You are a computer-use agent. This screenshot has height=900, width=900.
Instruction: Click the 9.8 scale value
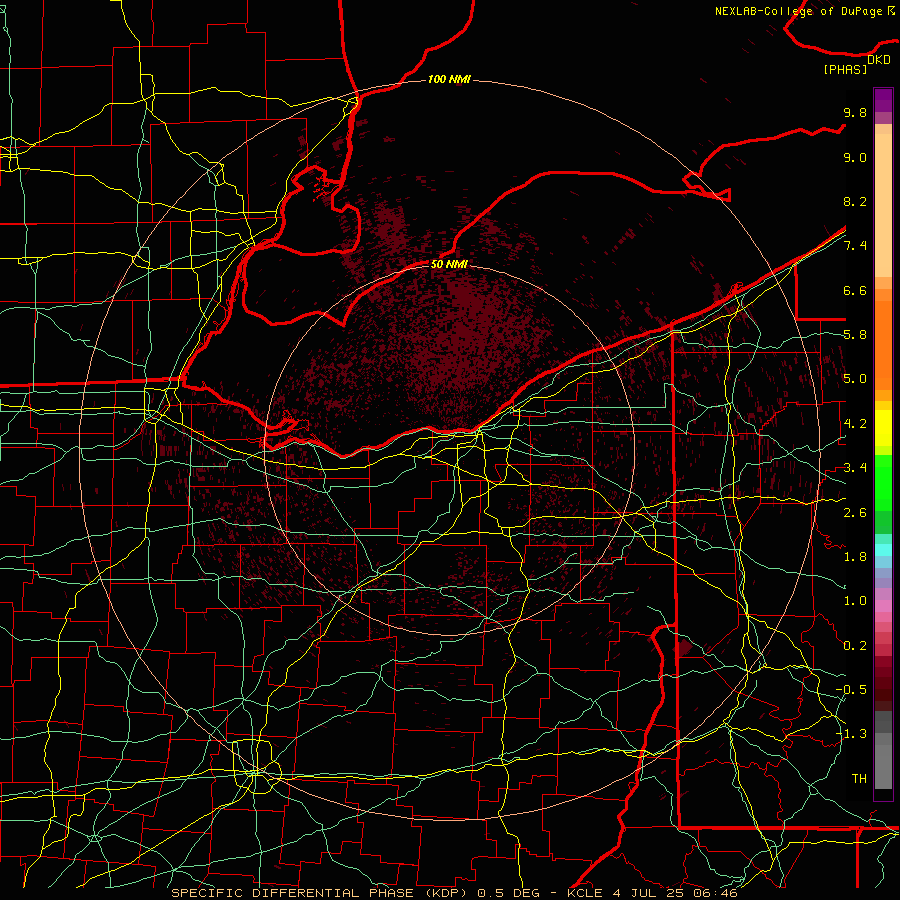(x=855, y=112)
